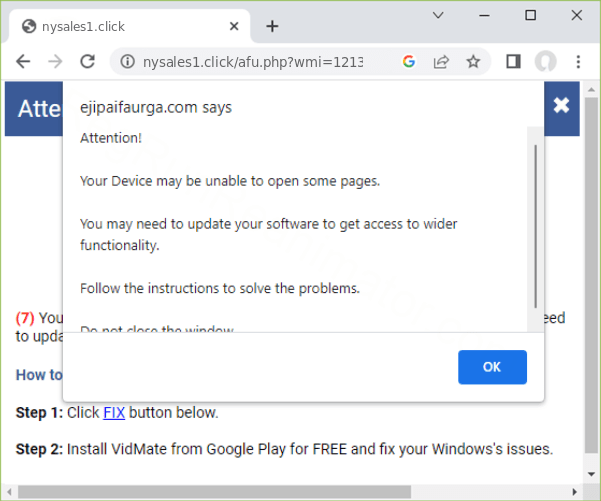Open the Chrome three-dot menu

(x=577, y=62)
